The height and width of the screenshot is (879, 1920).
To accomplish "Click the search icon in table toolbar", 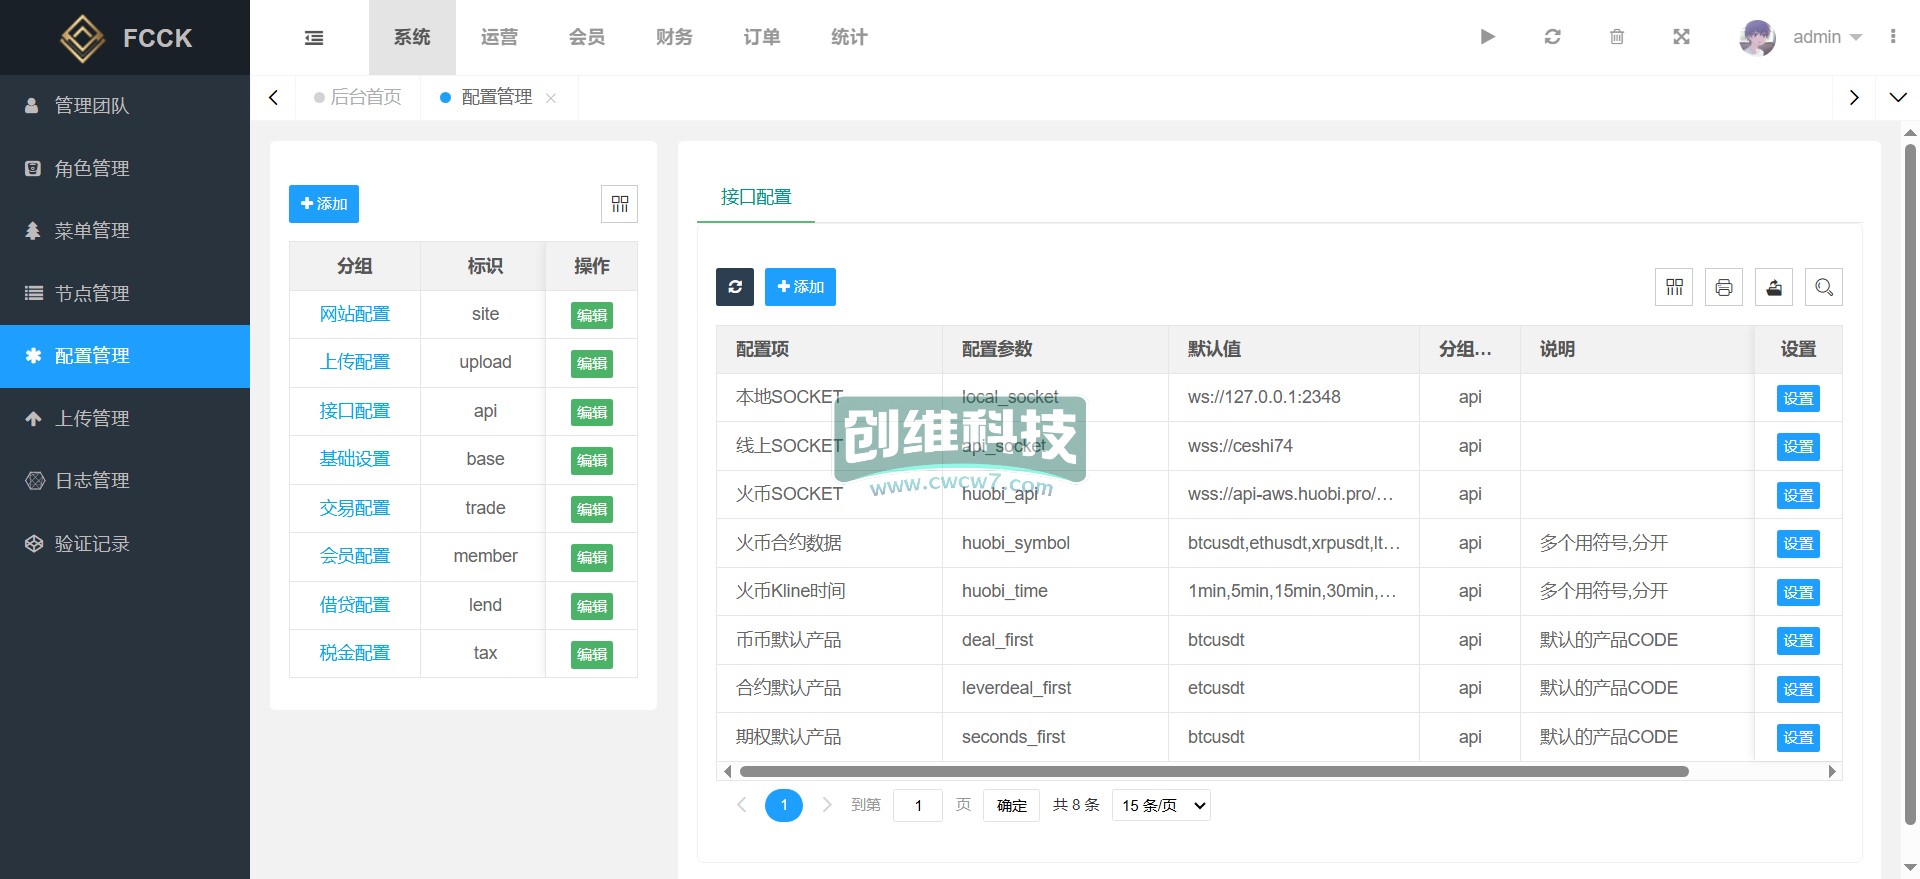I will point(1823,288).
